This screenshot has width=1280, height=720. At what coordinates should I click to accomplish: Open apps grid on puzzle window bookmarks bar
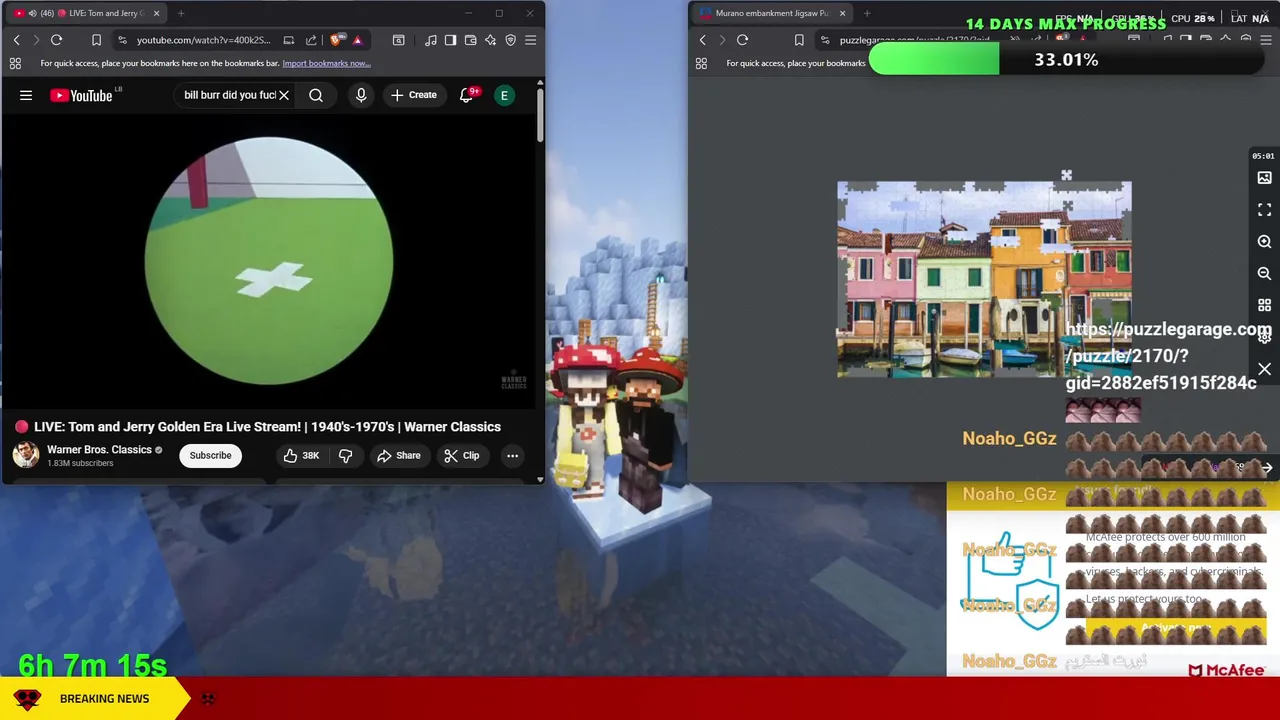point(701,63)
